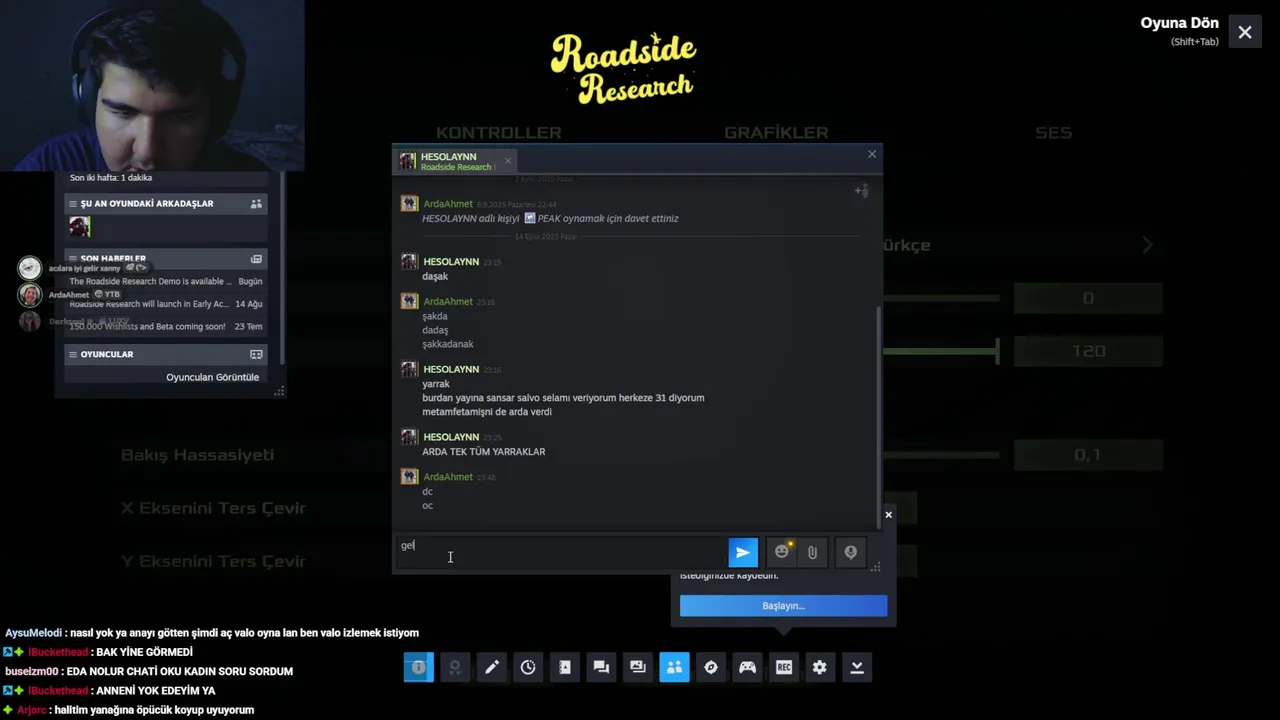The width and height of the screenshot is (1280, 720).
Task: Close the overlay with the top-right X
Action: (x=1245, y=32)
